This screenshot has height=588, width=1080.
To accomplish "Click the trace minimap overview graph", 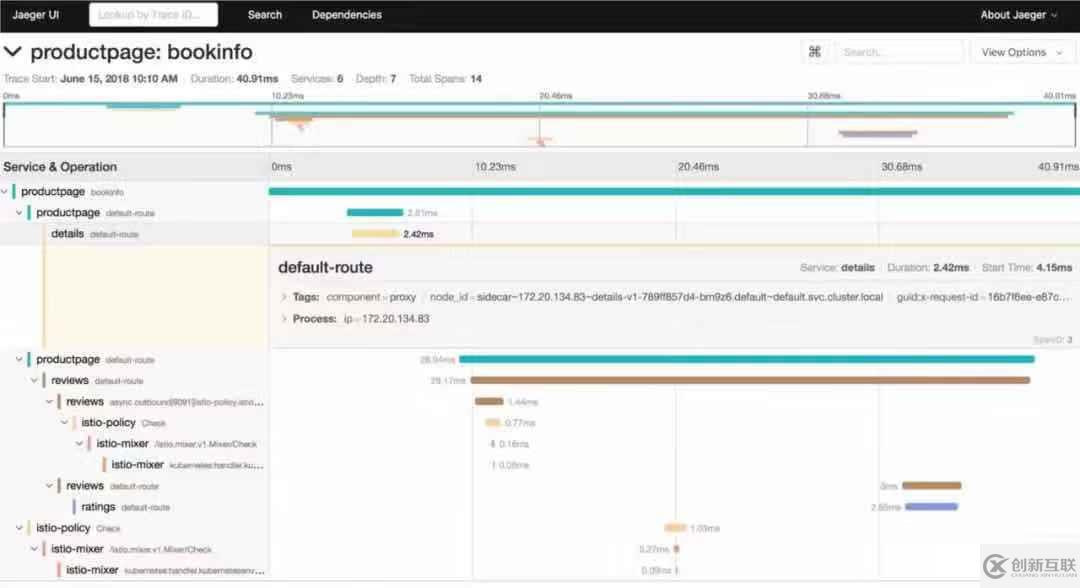I will [x=539, y=124].
